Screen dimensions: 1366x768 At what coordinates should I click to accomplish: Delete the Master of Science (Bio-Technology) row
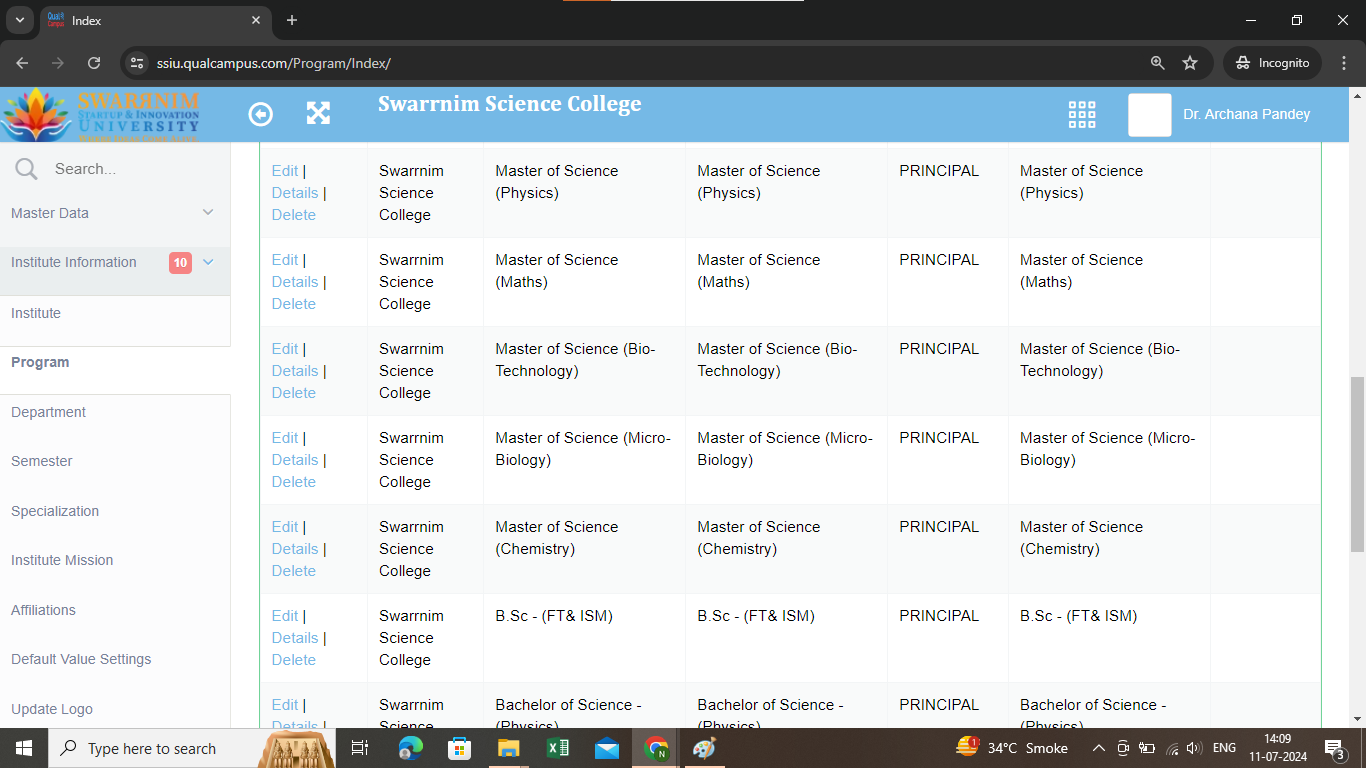pyautogui.click(x=294, y=393)
